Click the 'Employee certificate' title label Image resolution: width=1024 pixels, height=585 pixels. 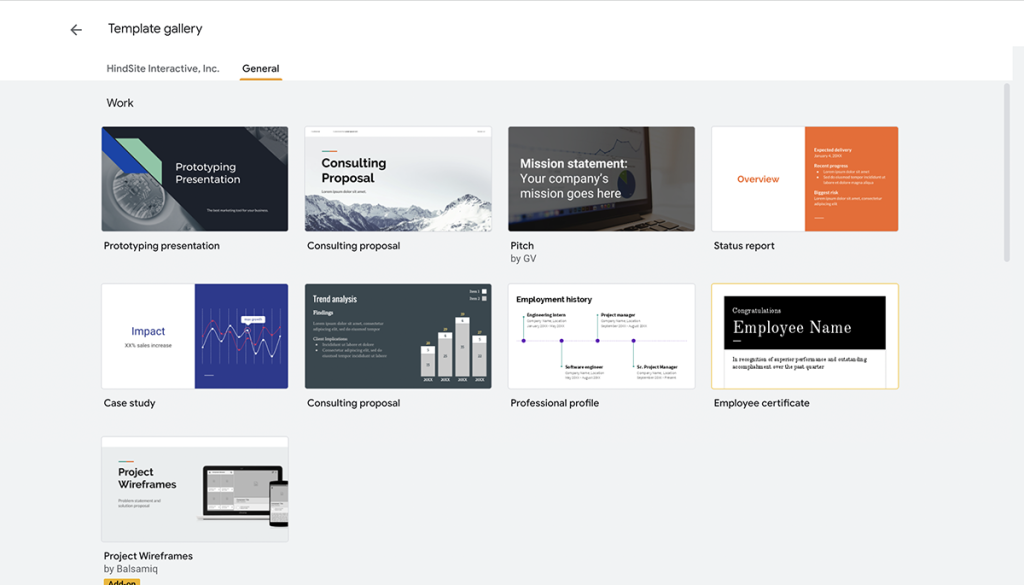761,402
